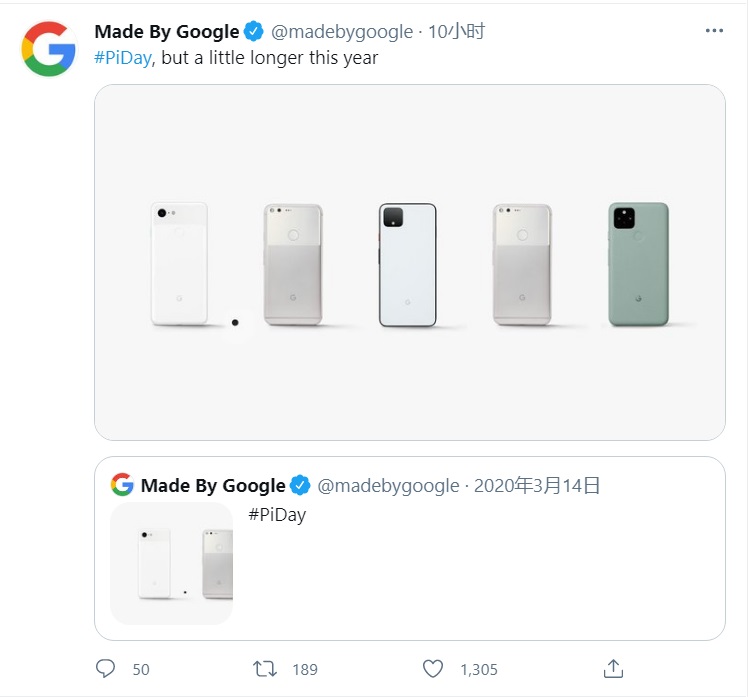Click the large Google profile avatar
The image size is (749, 697).
[48, 48]
